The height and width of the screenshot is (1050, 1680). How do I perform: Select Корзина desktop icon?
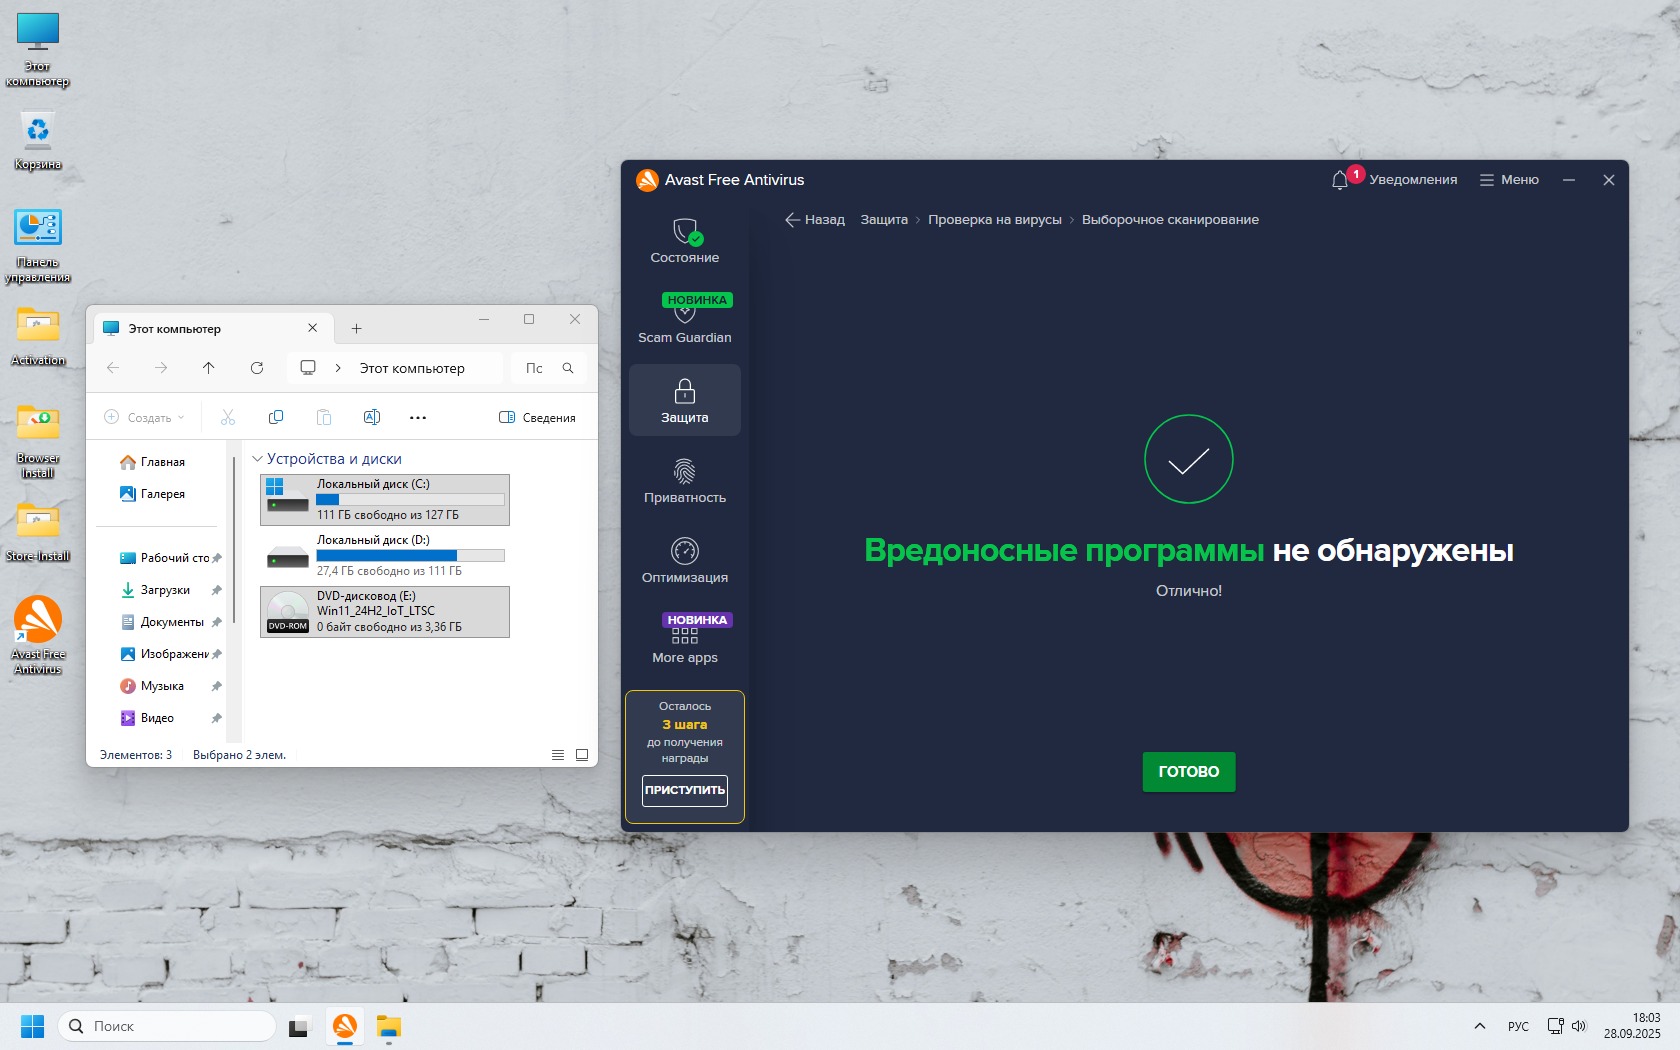point(38,140)
